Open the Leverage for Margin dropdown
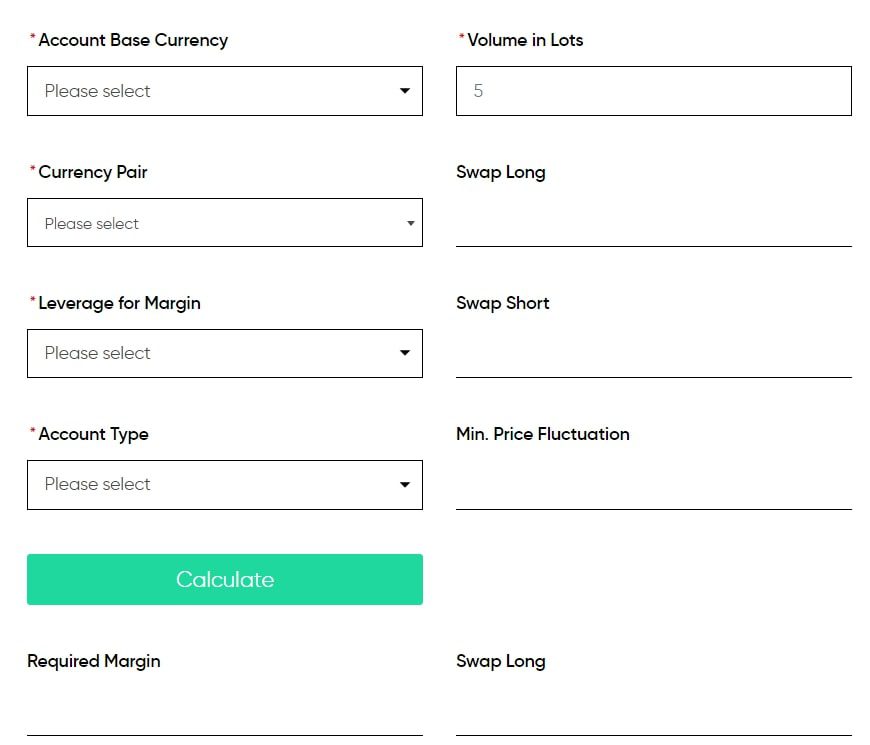The image size is (870, 745). 225,353
